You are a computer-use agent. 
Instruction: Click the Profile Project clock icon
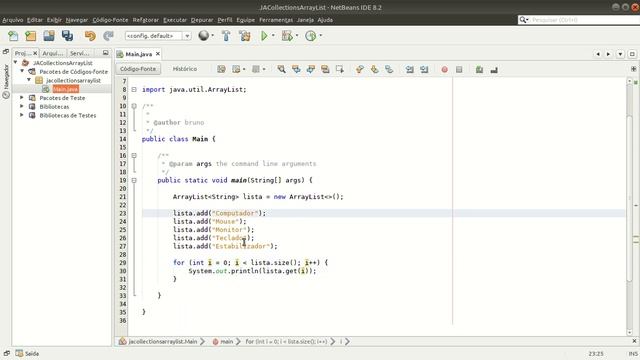point(311,36)
